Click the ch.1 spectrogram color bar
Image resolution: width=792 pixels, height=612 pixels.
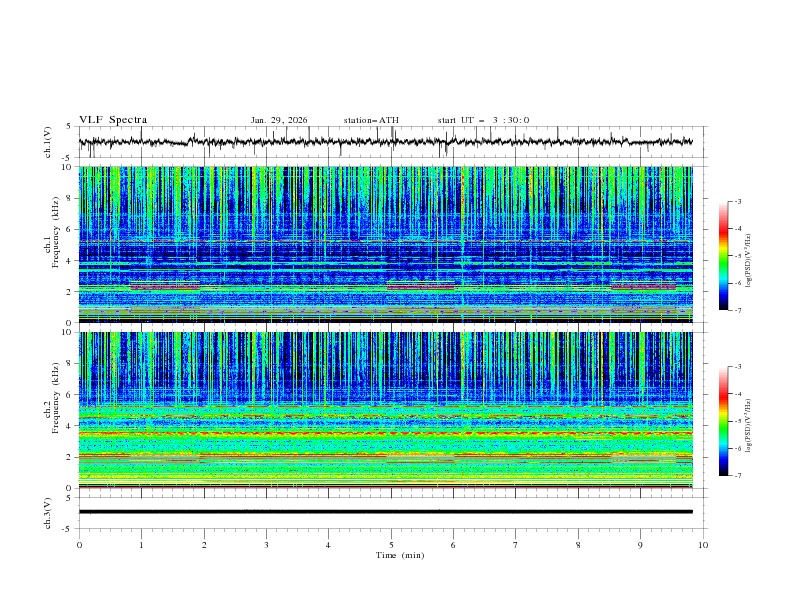[723, 256]
